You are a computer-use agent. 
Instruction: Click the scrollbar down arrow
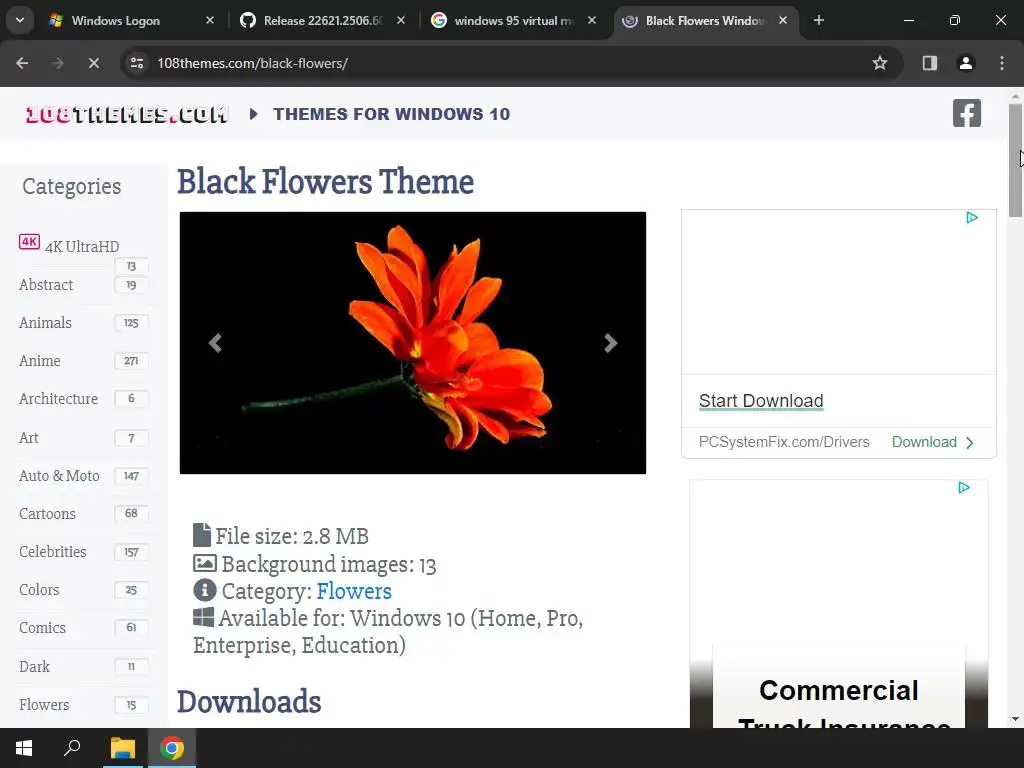[x=1015, y=720]
